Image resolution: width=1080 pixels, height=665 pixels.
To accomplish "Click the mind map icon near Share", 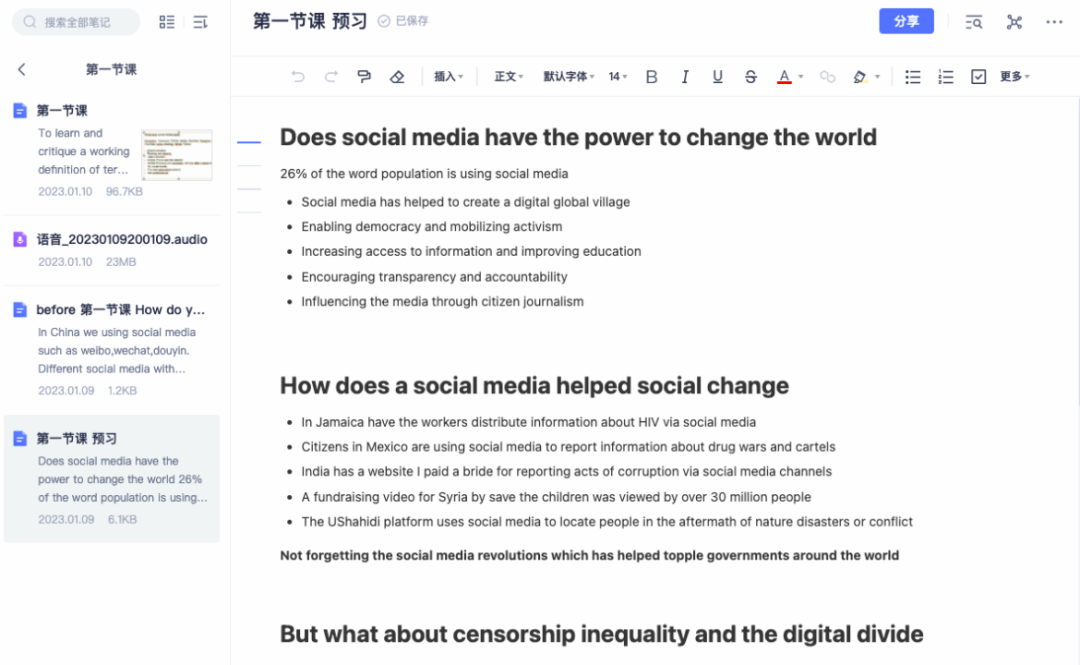I will coord(1013,21).
